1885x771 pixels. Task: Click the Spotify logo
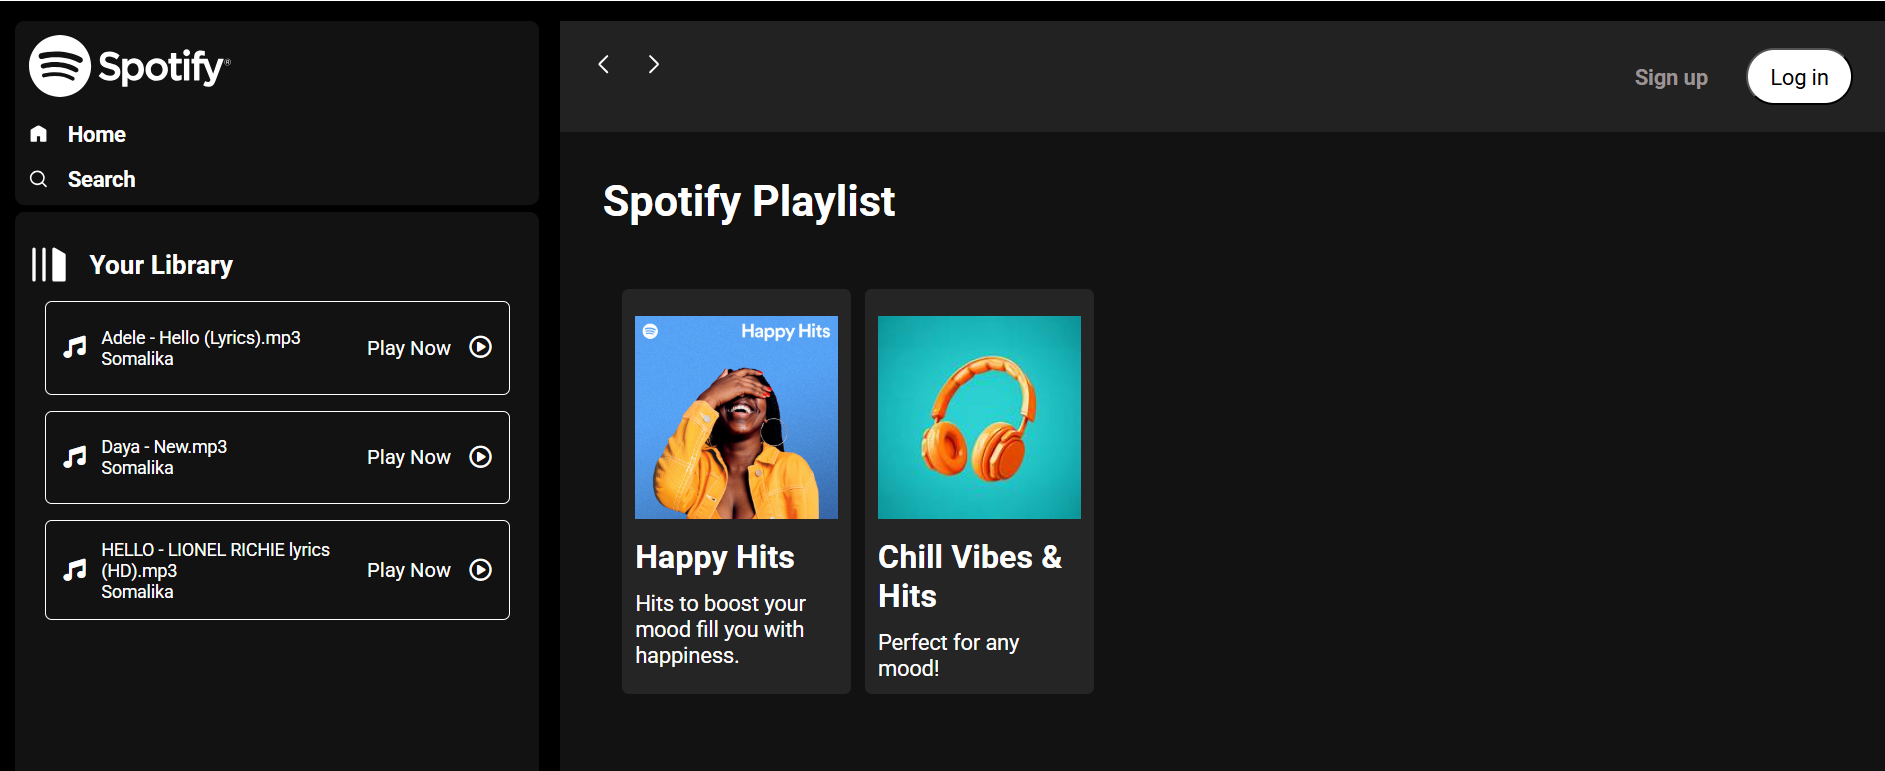tap(130, 66)
